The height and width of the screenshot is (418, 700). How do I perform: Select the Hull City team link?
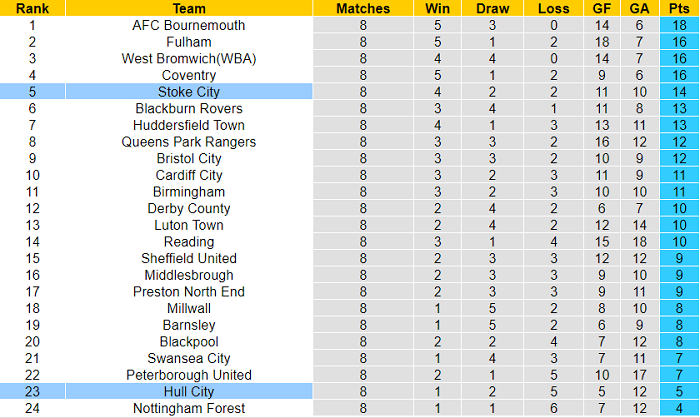click(x=189, y=392)
